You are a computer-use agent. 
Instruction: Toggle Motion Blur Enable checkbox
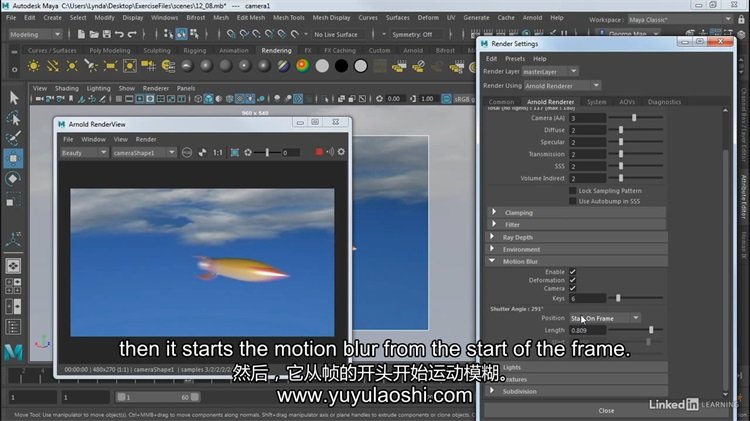573,272
